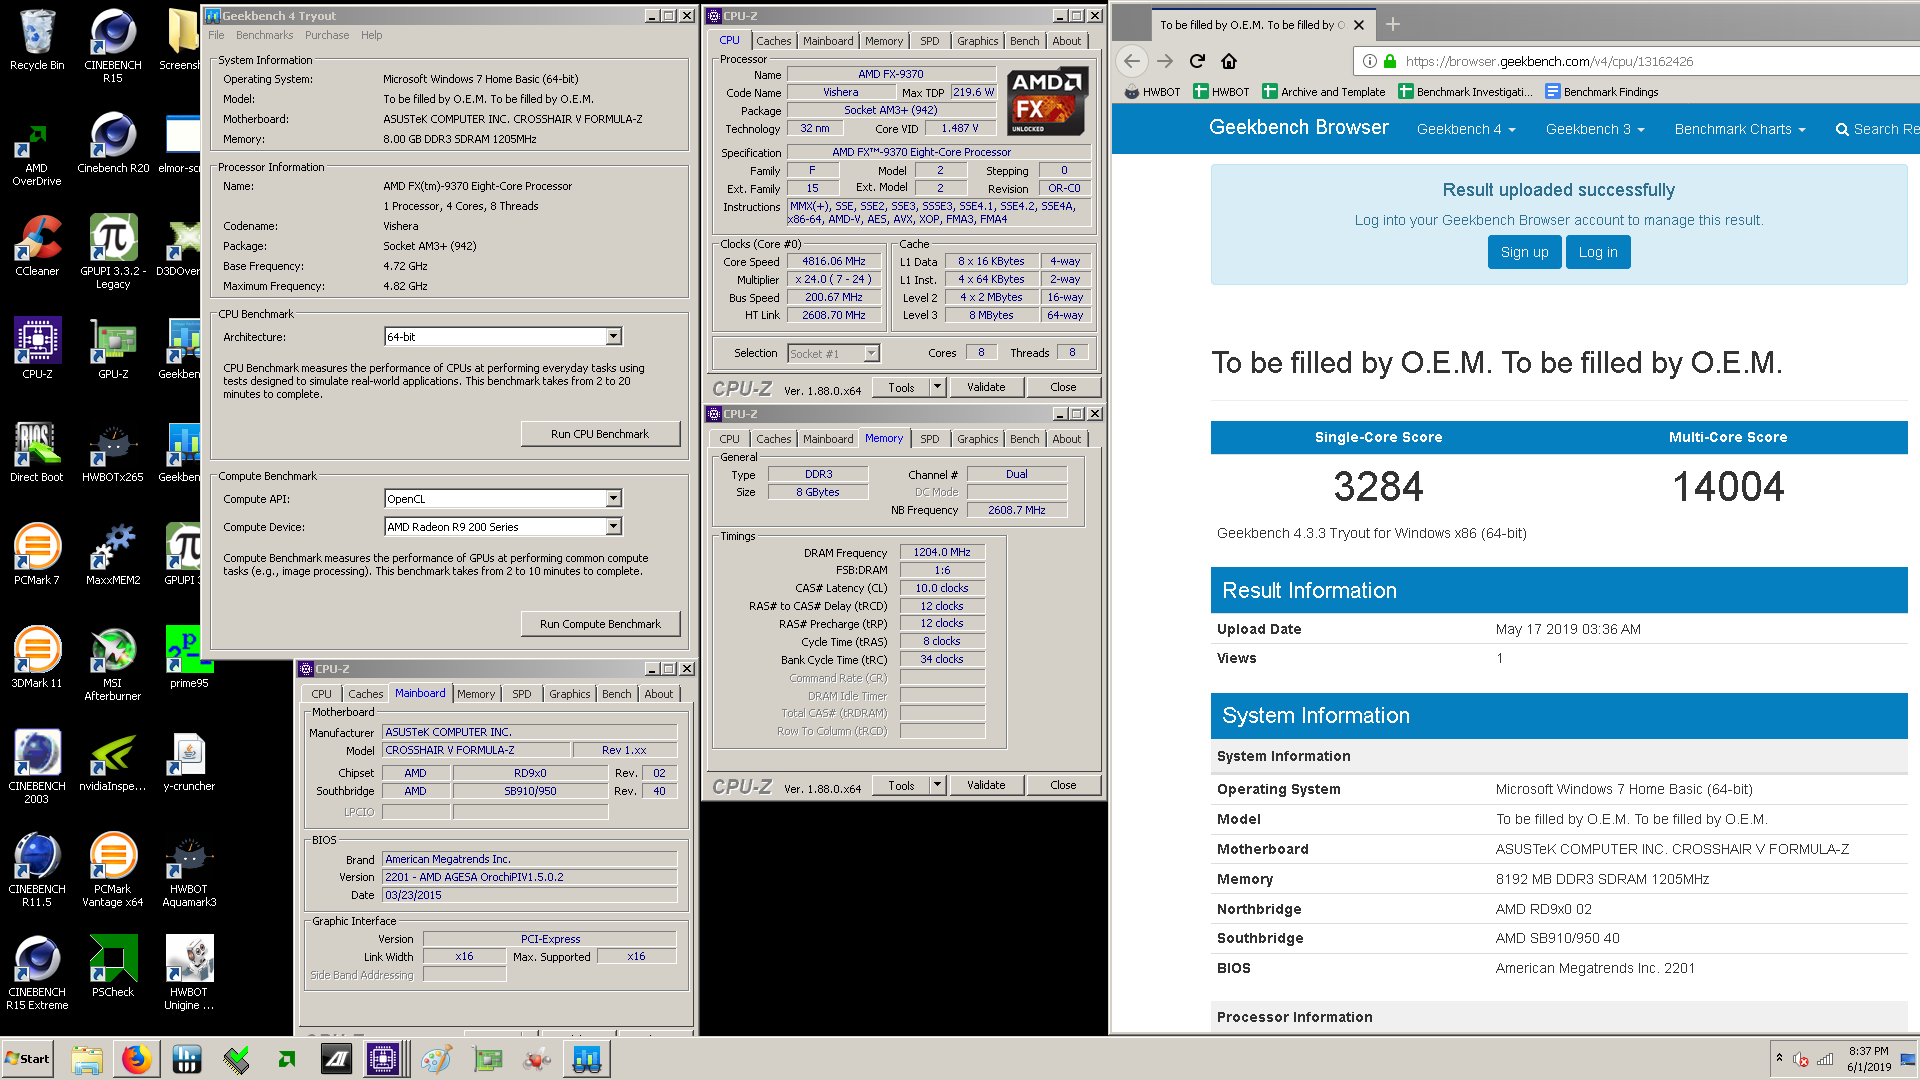Open Purchase menu in Geekbench
1920x1080 pixels.
tap(327, 35)
